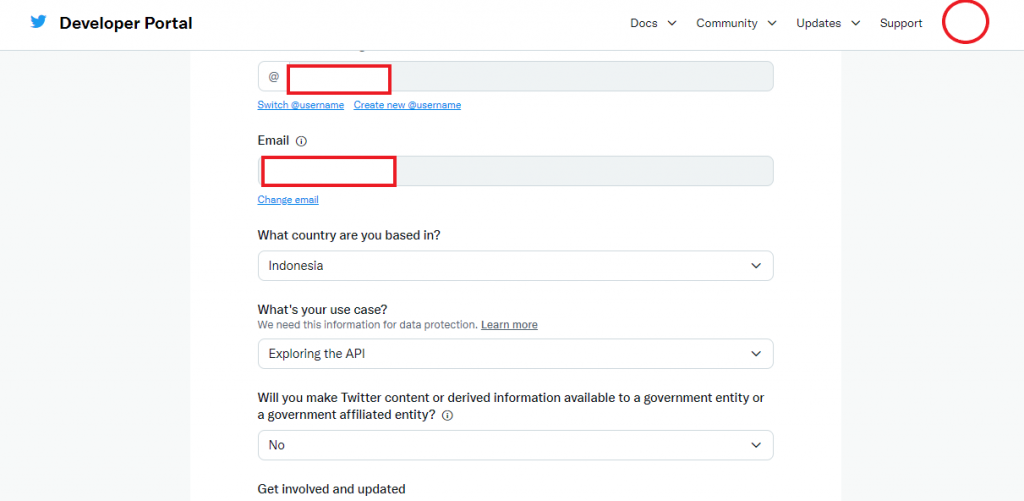The image size is (1024, 501).
Task: Click the Change email link
Action: (x=288, y=200)
